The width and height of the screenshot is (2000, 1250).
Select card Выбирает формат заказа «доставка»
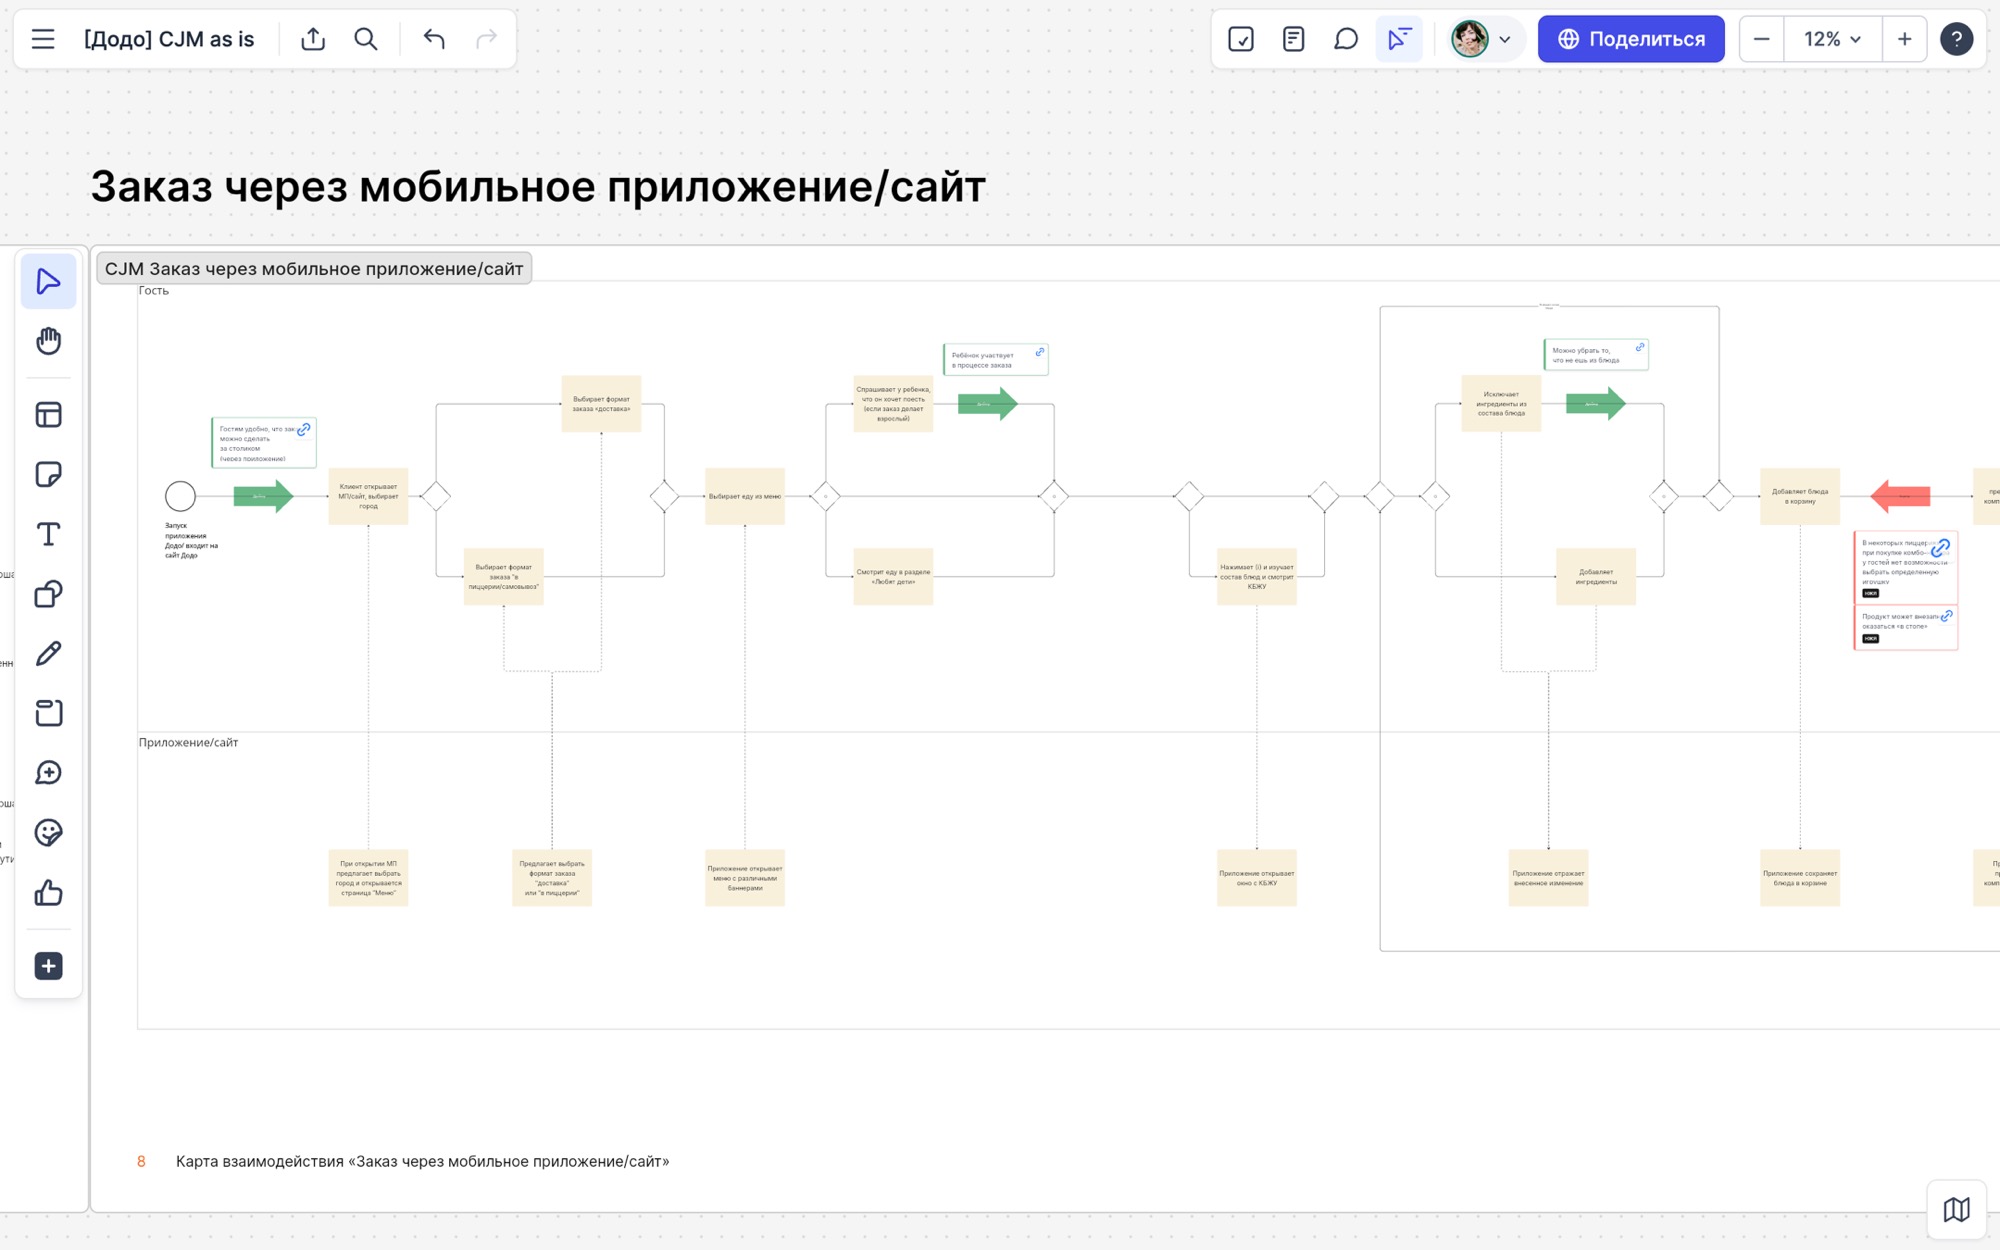click(601, 404)
